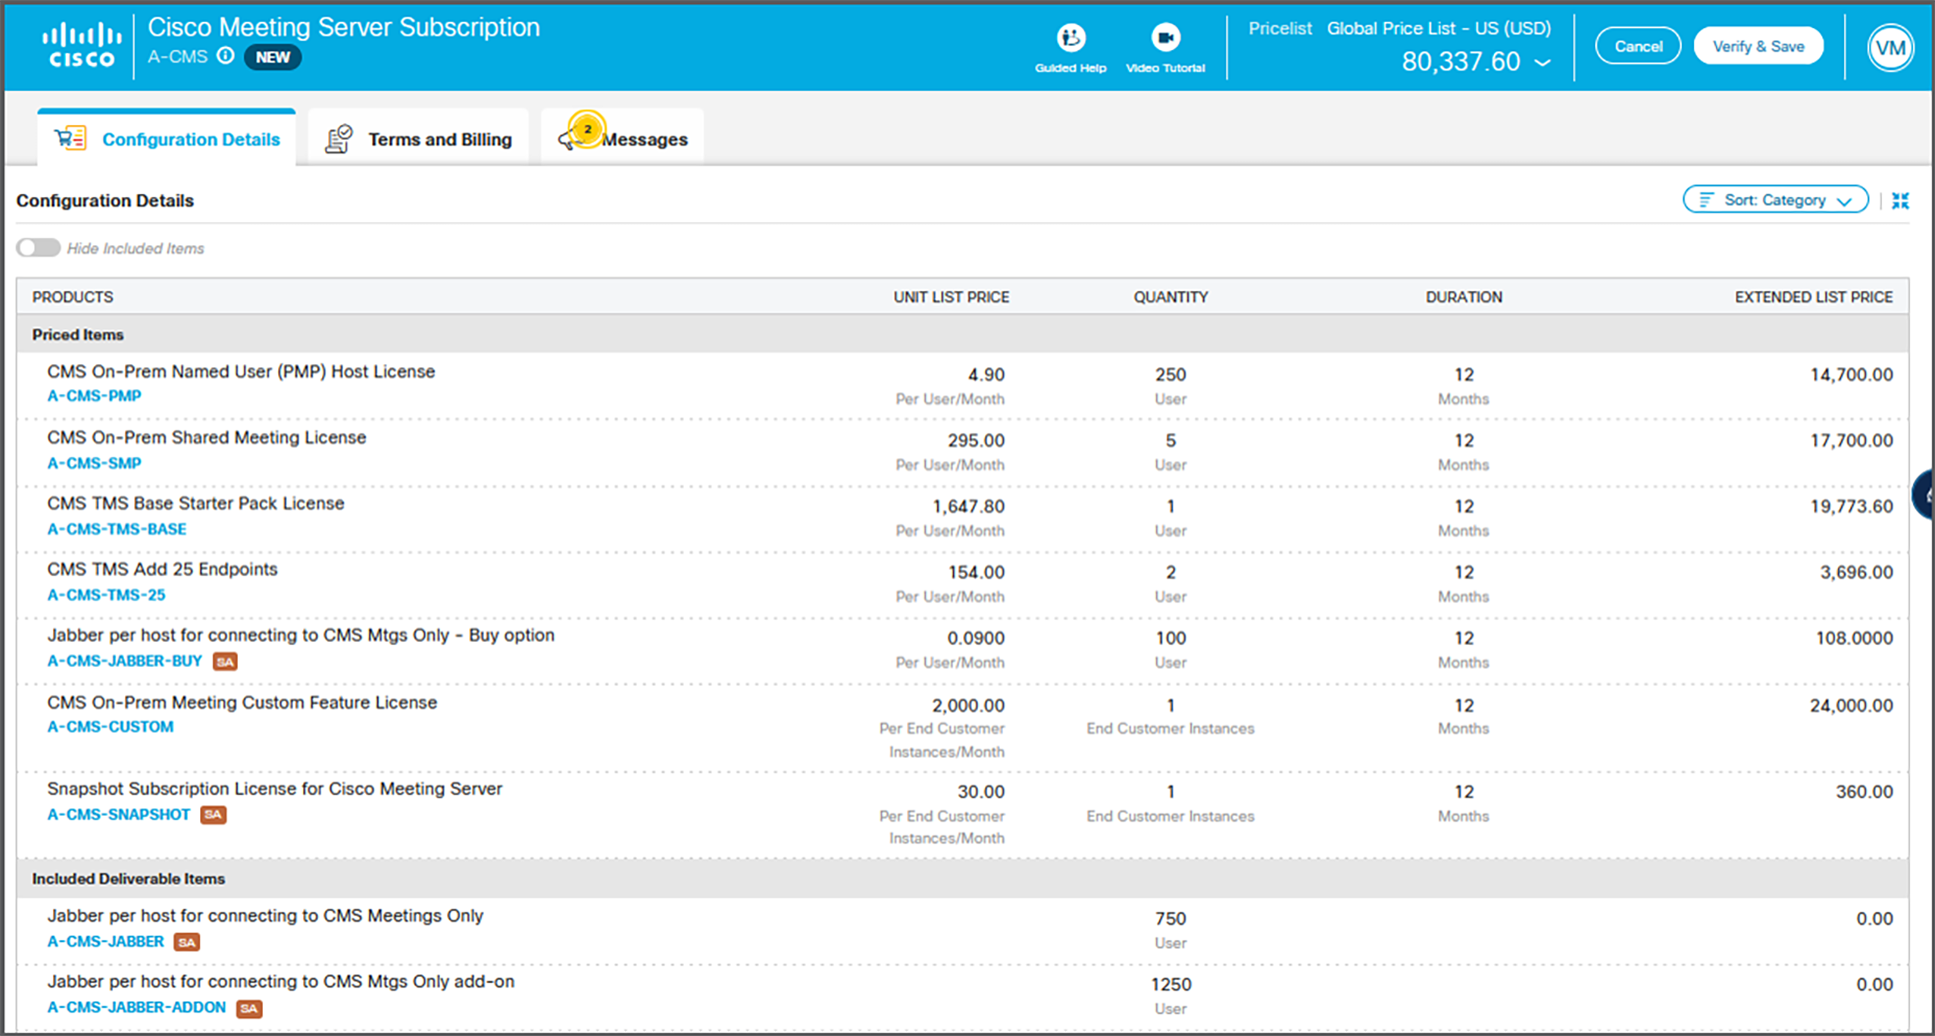Open the A-CMS-CUSTOM link

[x=110, y=727]
